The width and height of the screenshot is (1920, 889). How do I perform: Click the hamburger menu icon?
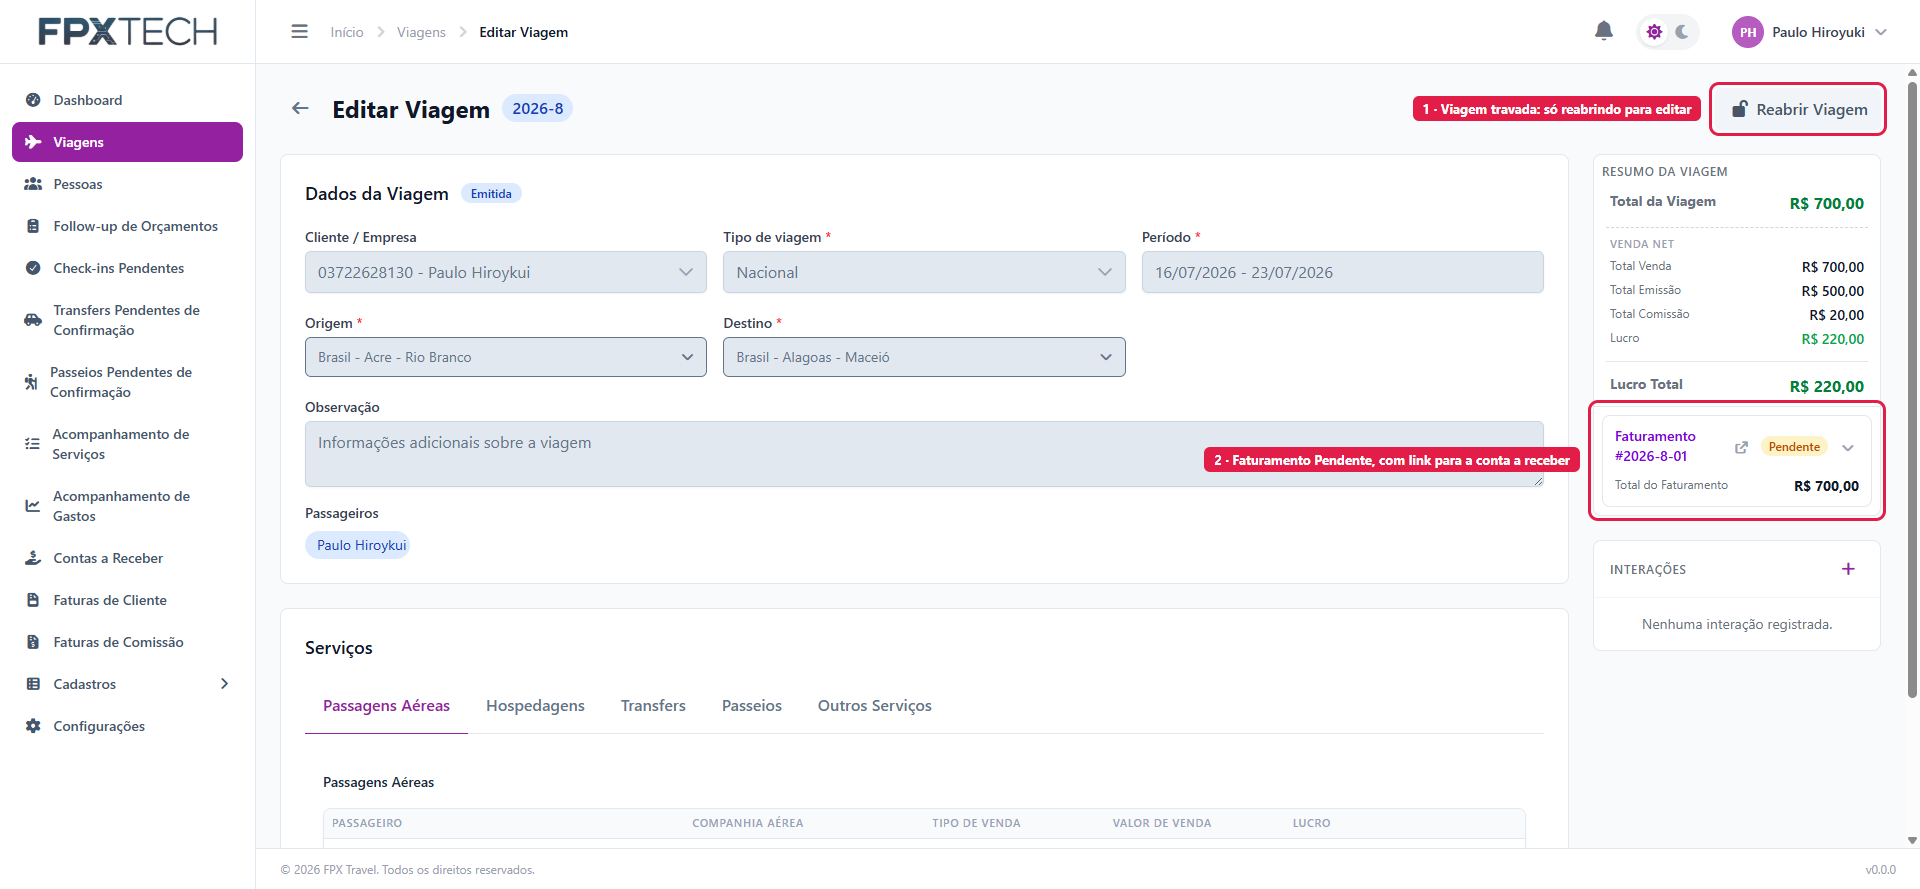(x=299, y=32)
